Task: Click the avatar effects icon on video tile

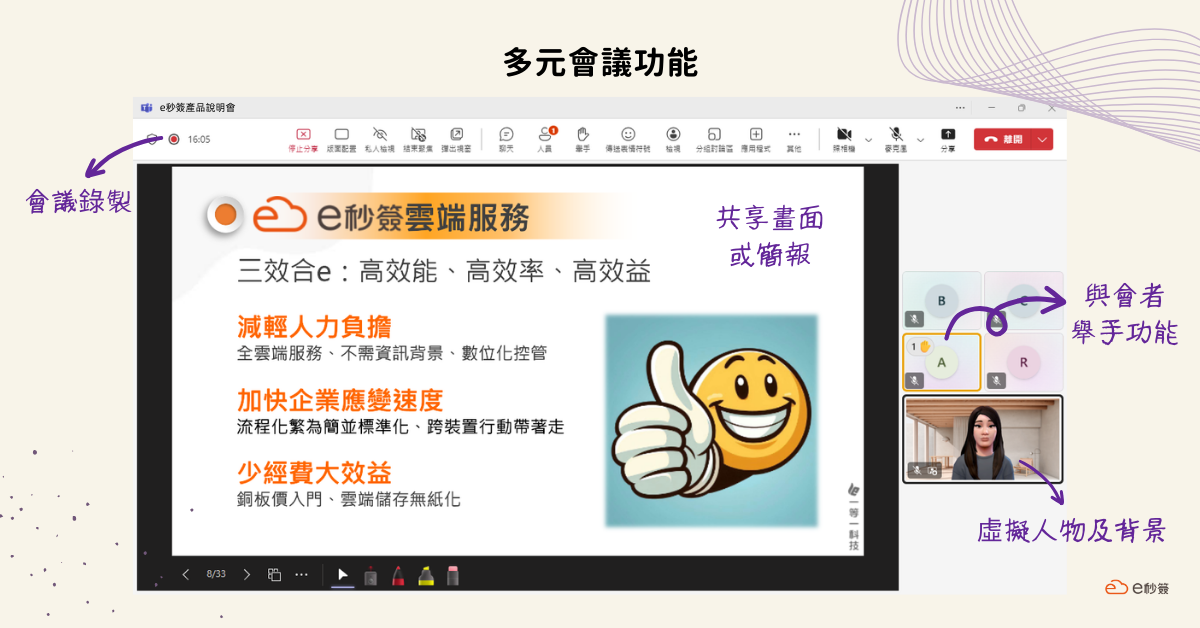Action: (932, 470)
